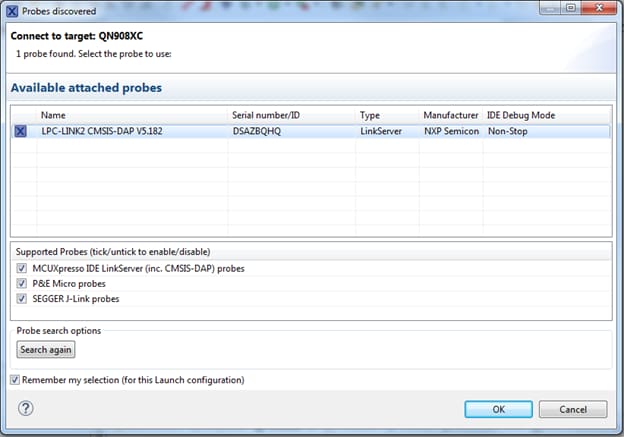Click the Probes discovered title bar icon
This screenshot has height=437, width=624.
point(12,10)
